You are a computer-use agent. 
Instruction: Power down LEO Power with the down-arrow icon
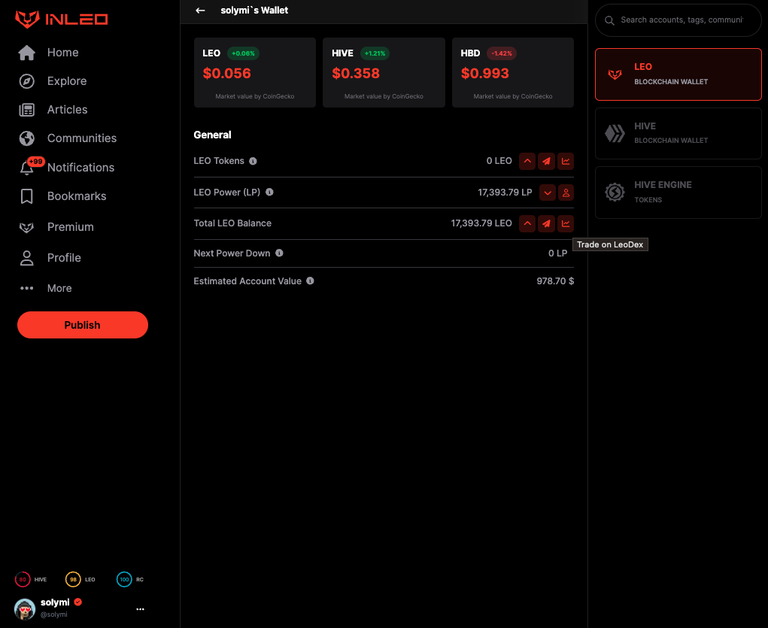[x=547, y=193]
